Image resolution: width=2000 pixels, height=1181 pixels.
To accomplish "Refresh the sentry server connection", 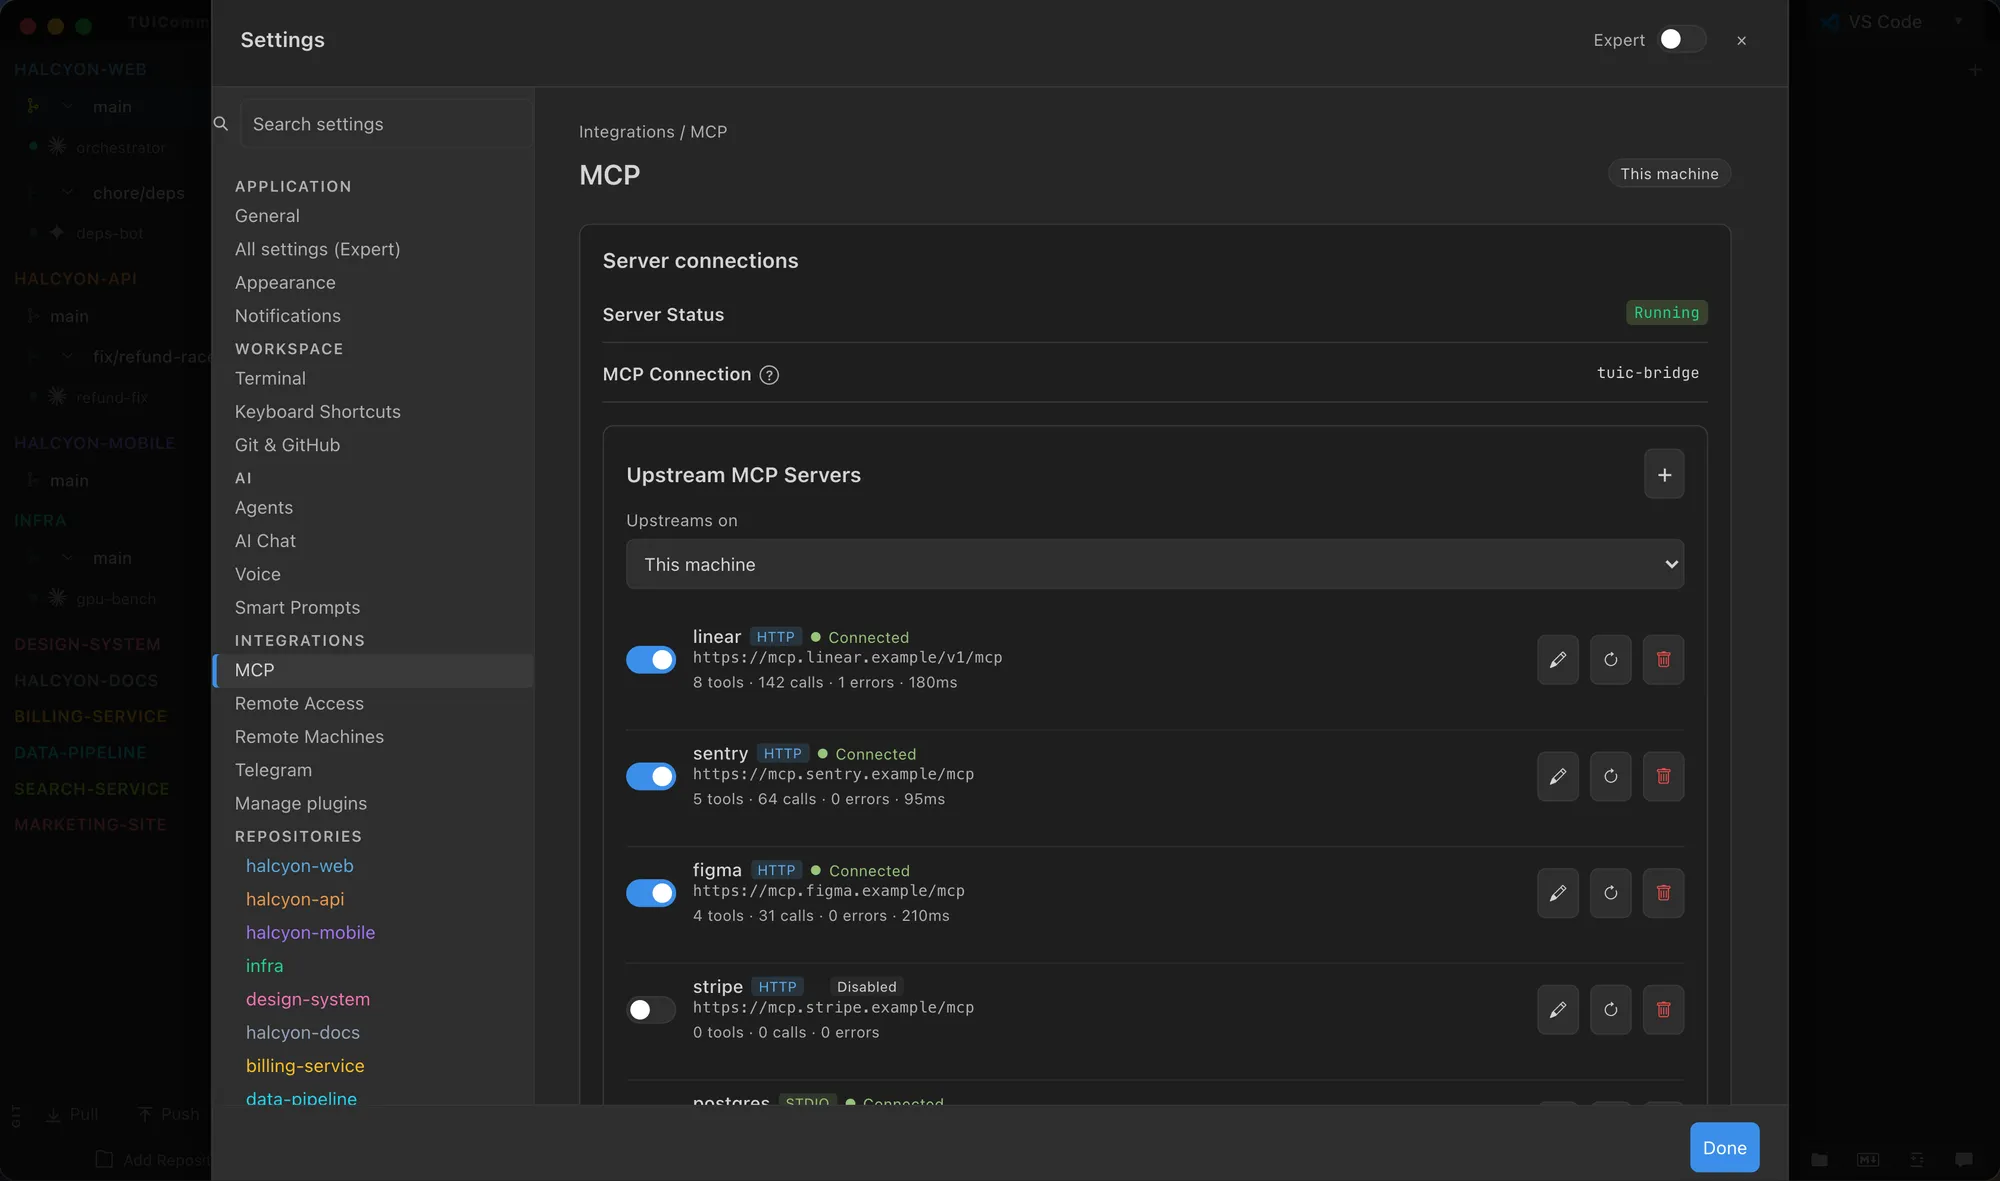I will (1610, 777).
